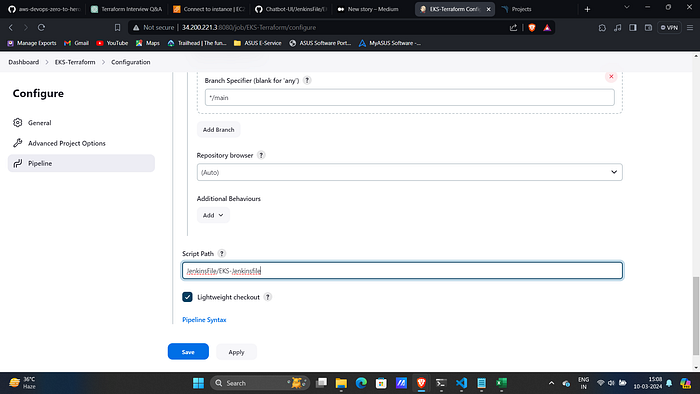The image size is (700, 394).
Task: Close the EKS-Terraform Config tab
Action: [488, 9]
